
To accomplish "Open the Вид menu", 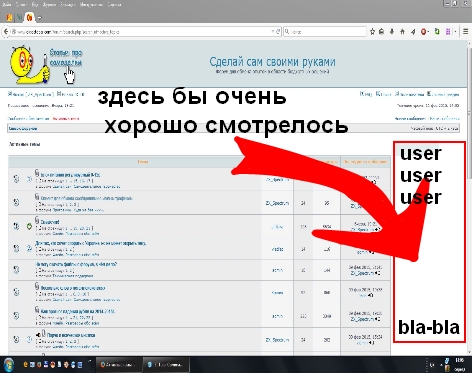I will click(35, 5).
